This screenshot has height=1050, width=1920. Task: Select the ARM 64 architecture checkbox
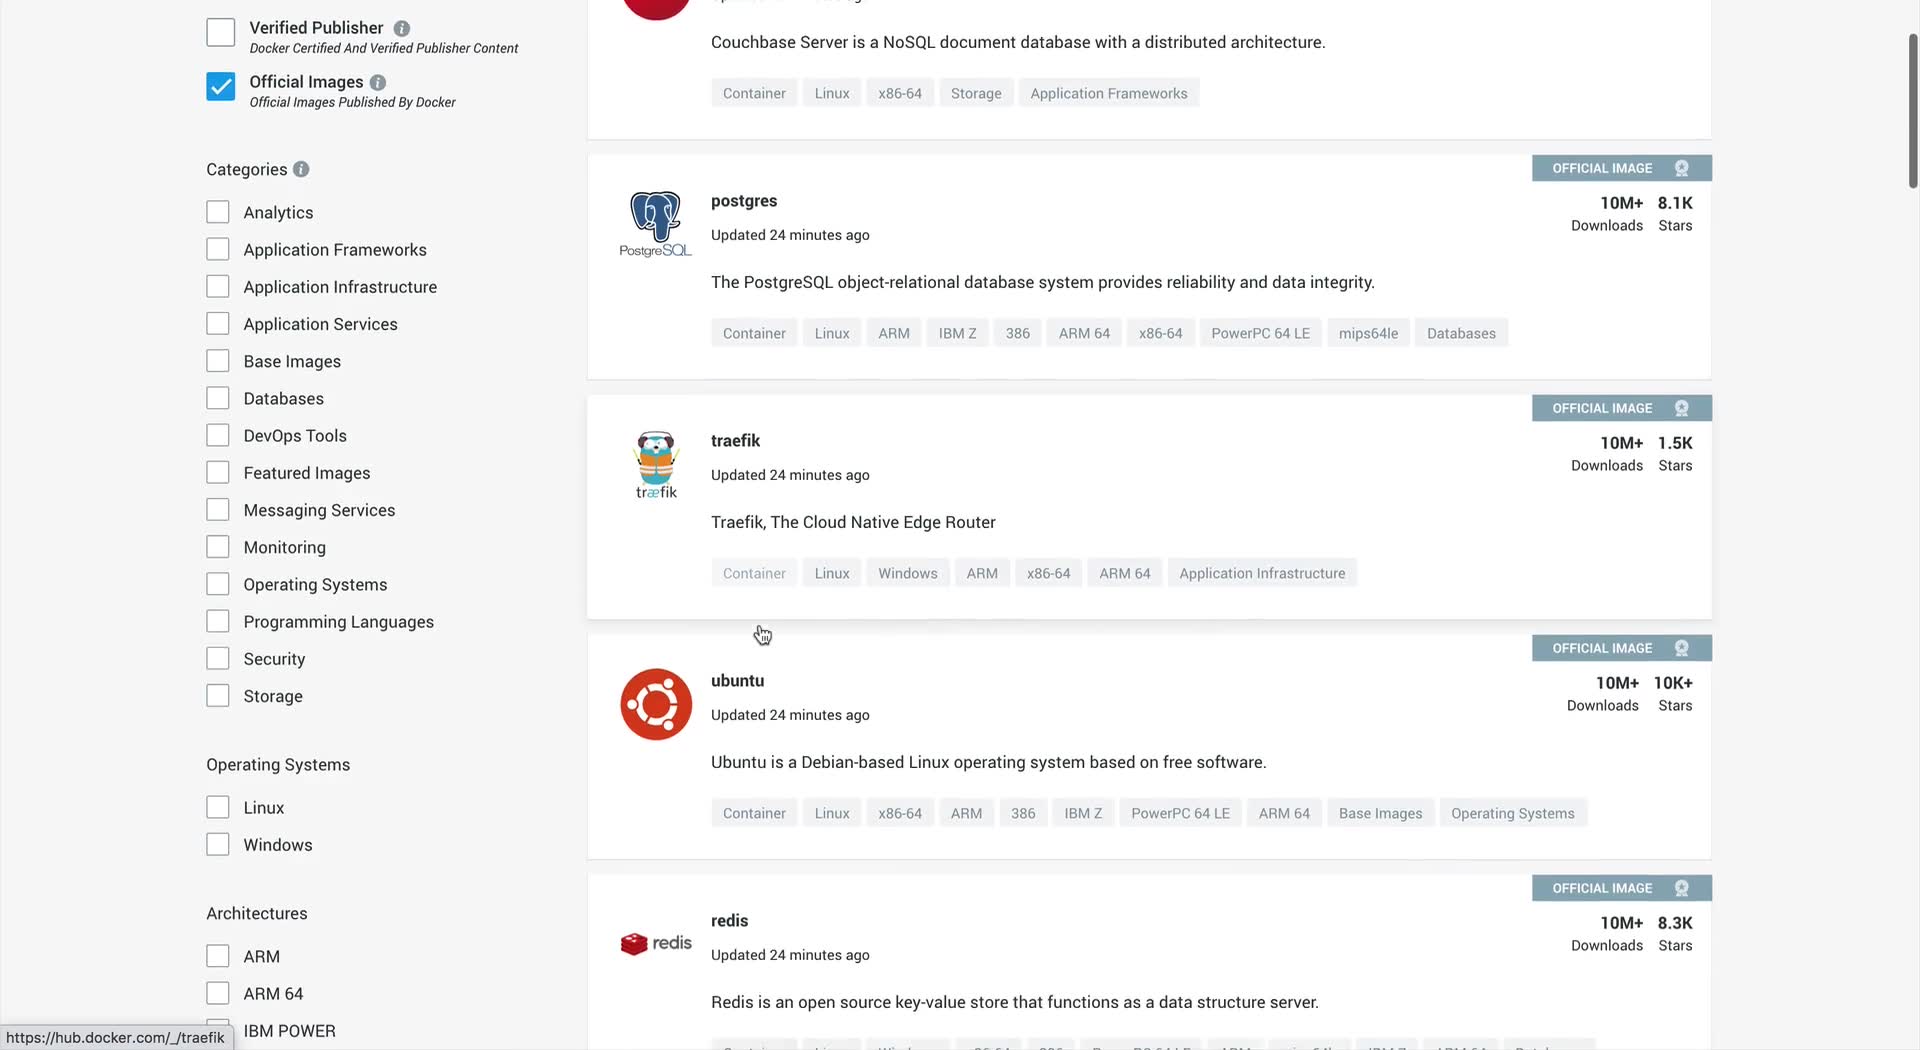click(218, 993)
